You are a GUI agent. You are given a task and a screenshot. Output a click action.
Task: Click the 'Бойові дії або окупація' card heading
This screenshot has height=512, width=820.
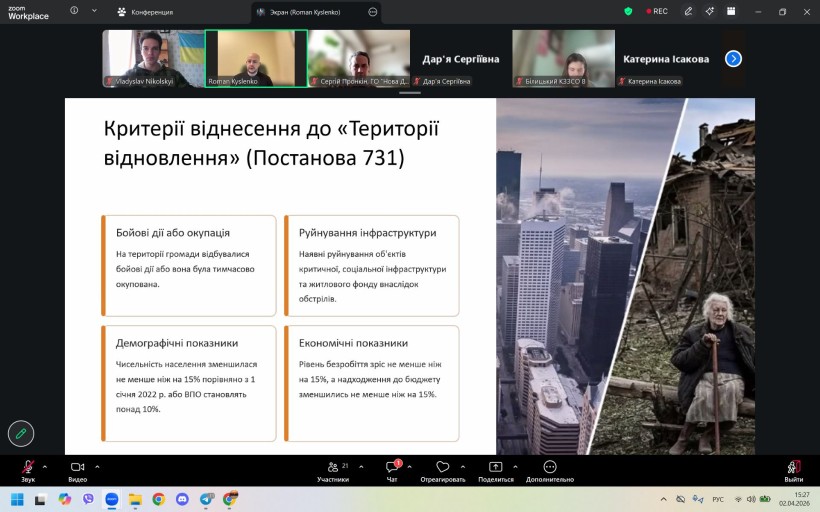[x=173, y=233]
